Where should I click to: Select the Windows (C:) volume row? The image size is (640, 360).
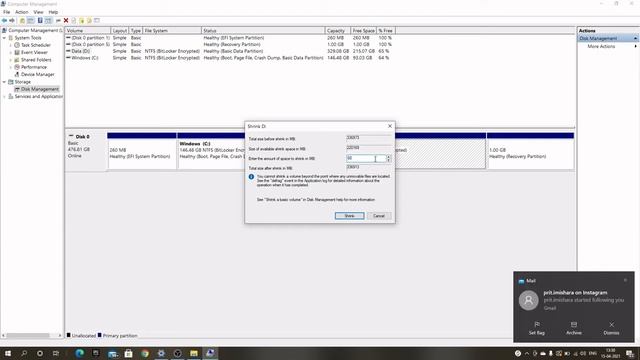tap(229, 58)
